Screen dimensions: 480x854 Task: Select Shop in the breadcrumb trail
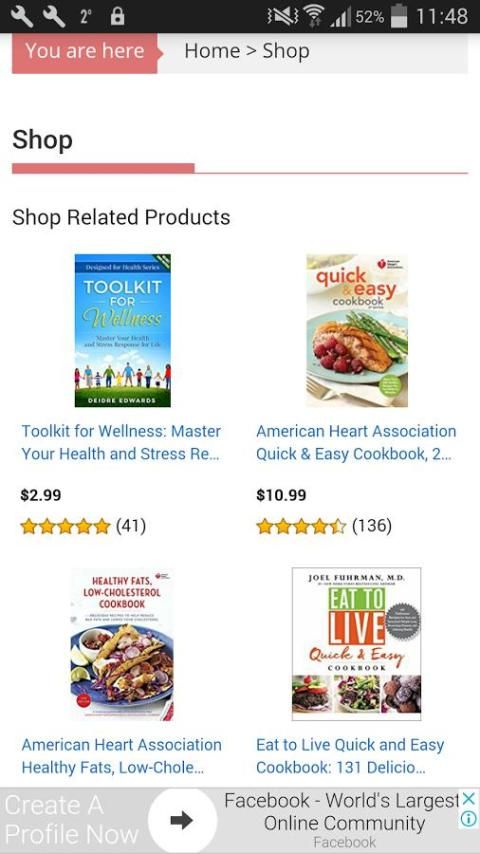coord(286,51)
